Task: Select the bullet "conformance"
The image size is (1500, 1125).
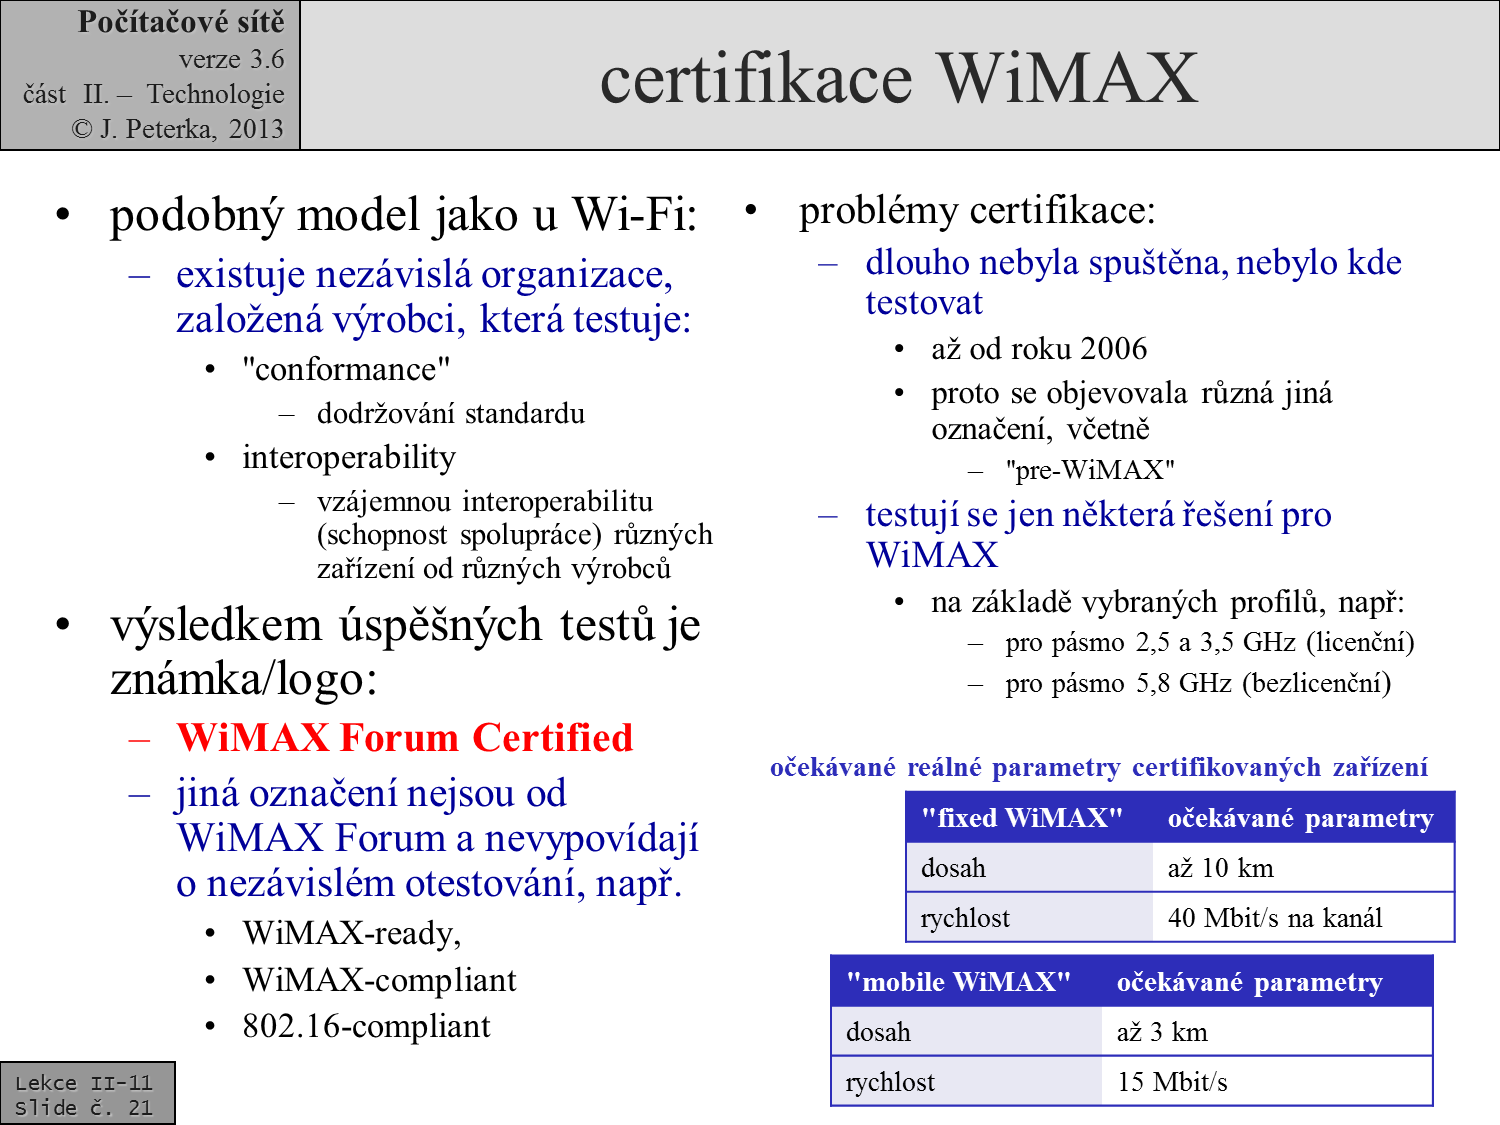Action: [x=346, y=369]
